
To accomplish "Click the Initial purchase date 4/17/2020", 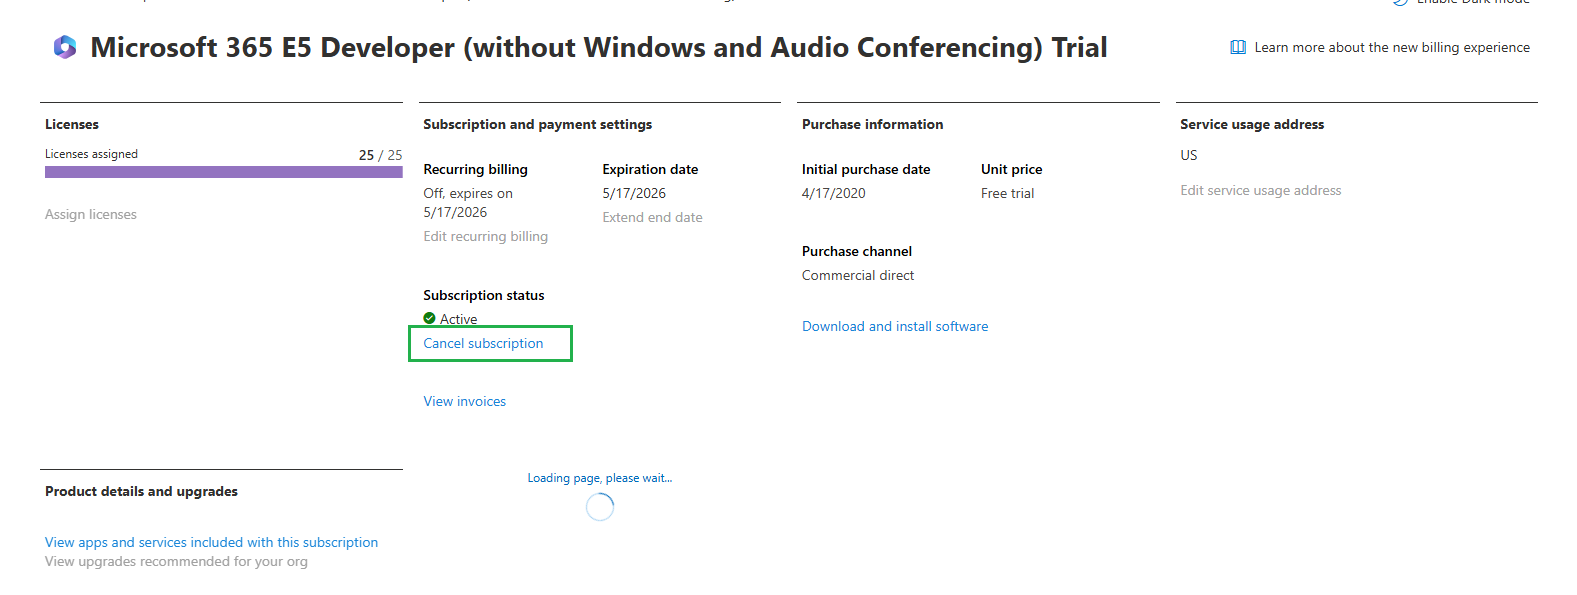I will click(834, 193).
